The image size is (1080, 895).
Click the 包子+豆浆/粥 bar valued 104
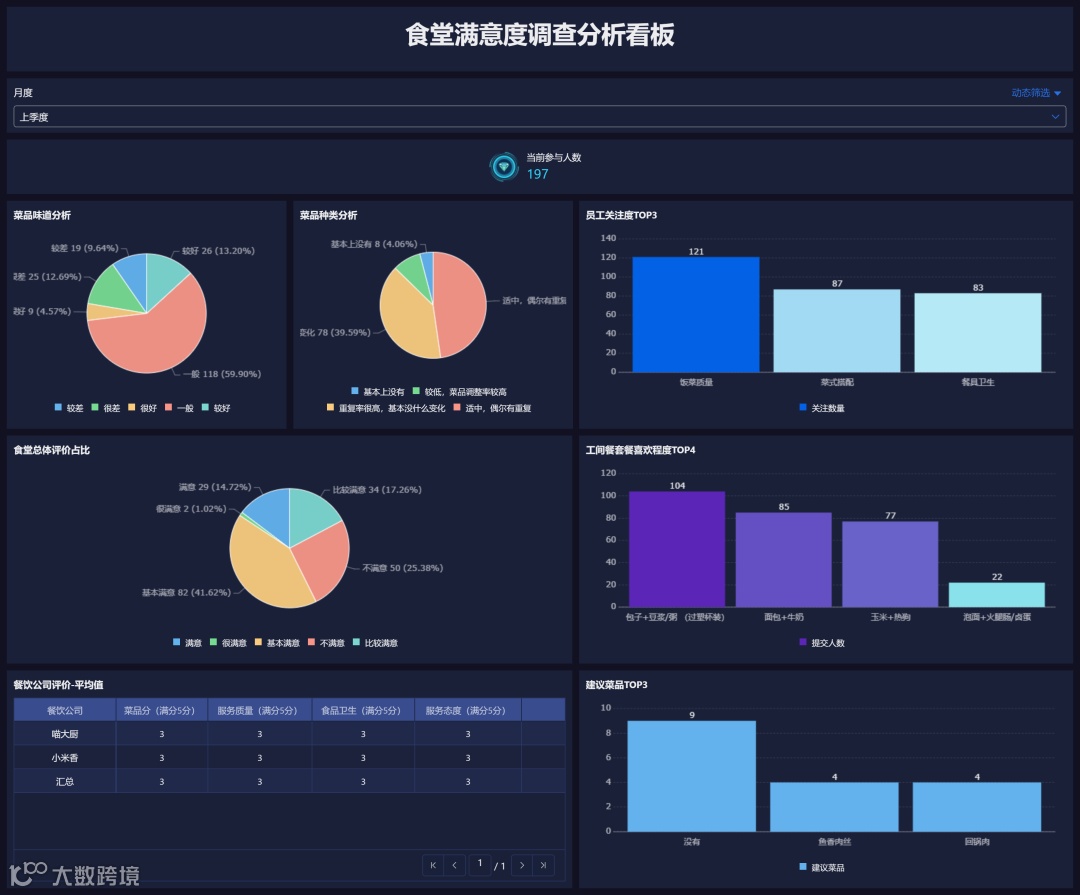pos(677,549)
